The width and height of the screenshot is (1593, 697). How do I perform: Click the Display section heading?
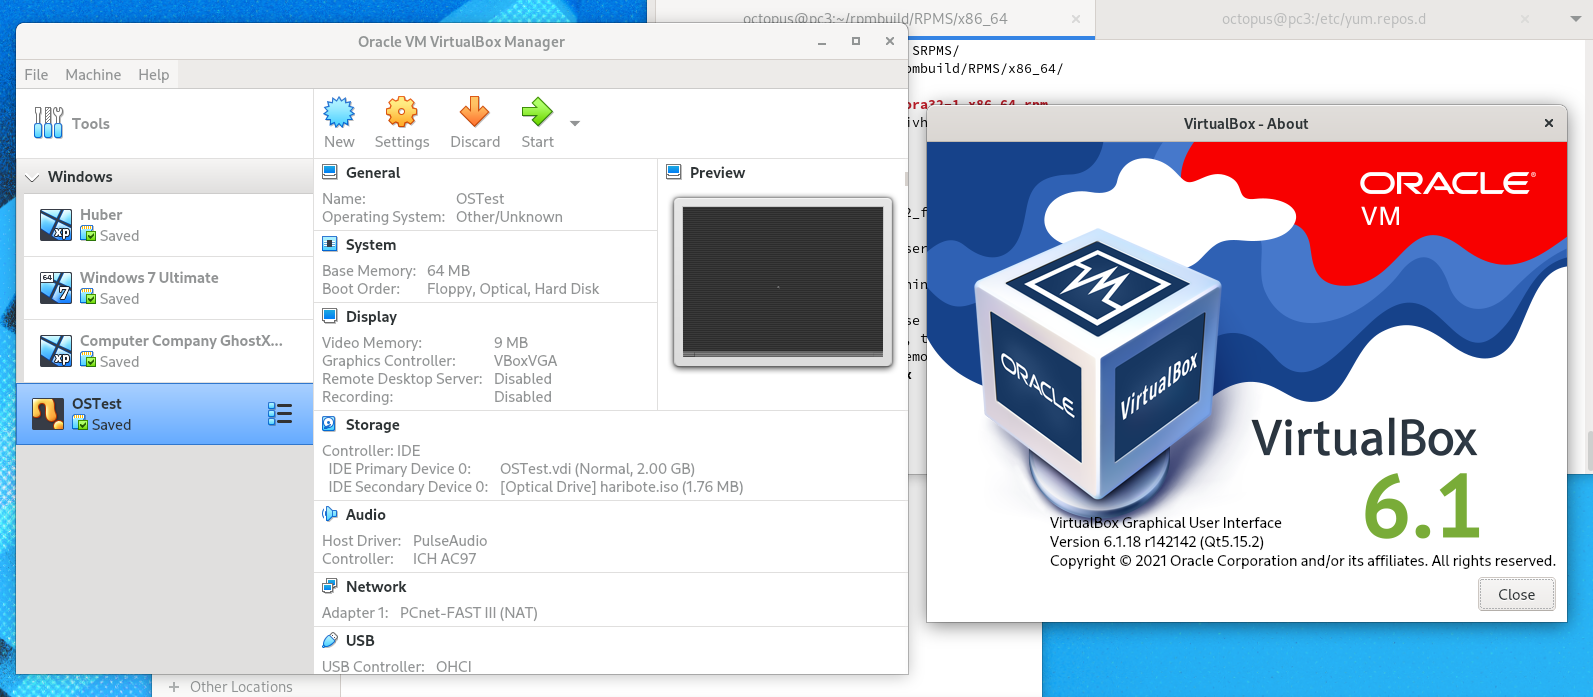pos(371,317)
